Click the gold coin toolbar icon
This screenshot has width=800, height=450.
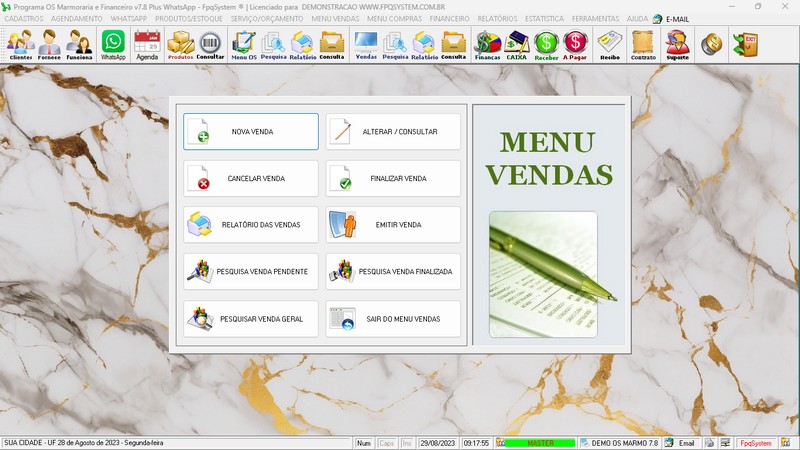[711, 45]
